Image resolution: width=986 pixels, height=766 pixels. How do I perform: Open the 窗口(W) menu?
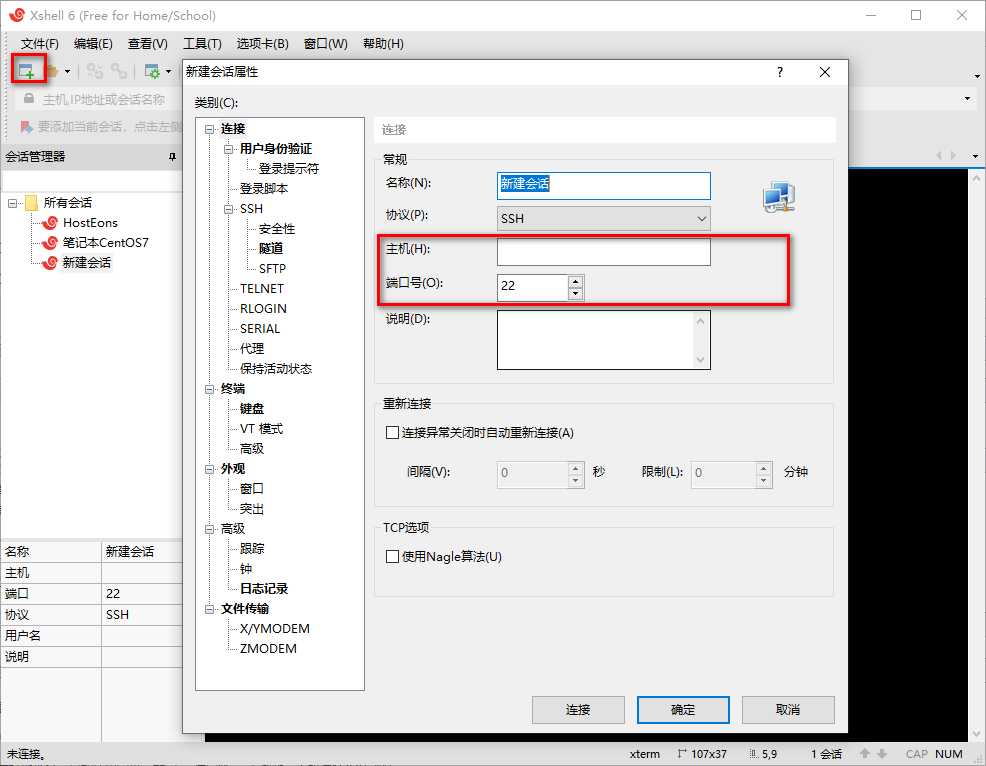click(325, 43)
